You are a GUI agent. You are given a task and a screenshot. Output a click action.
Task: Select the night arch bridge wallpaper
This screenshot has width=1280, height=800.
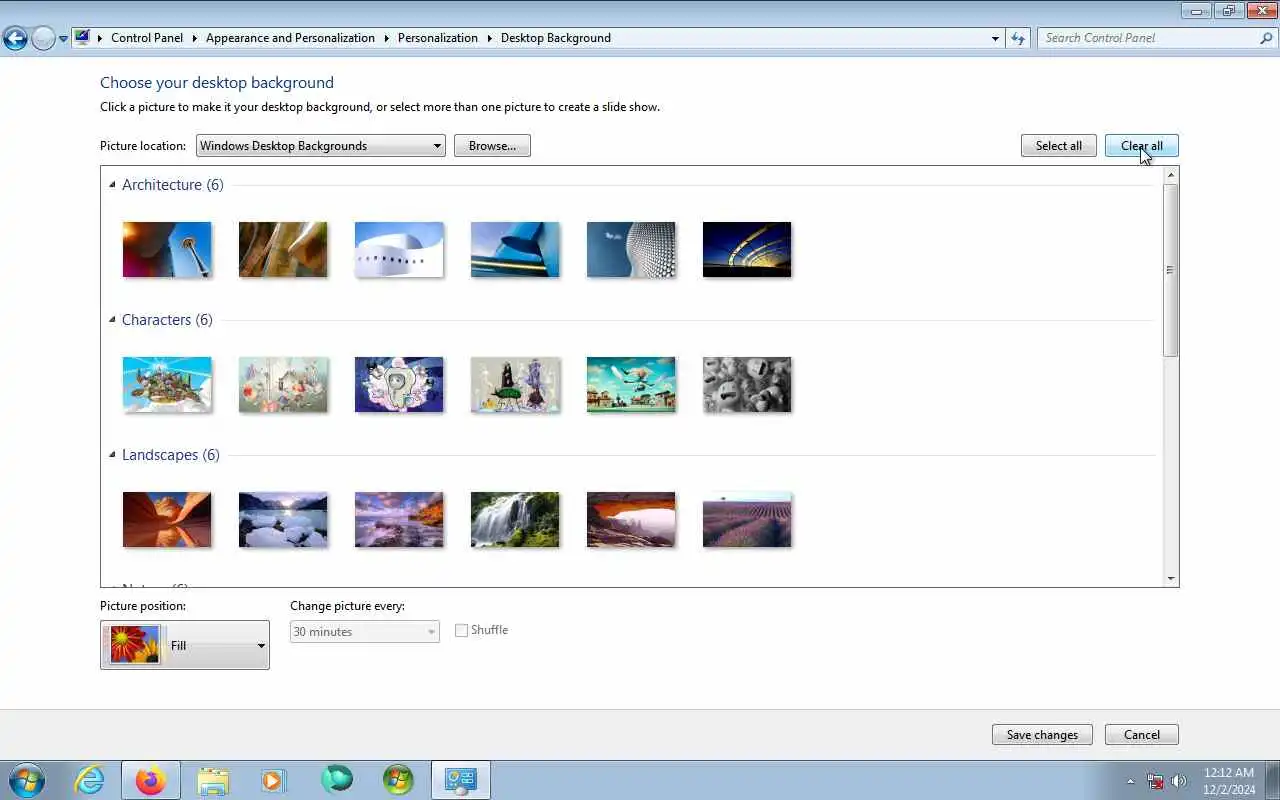tap(747, 250)
